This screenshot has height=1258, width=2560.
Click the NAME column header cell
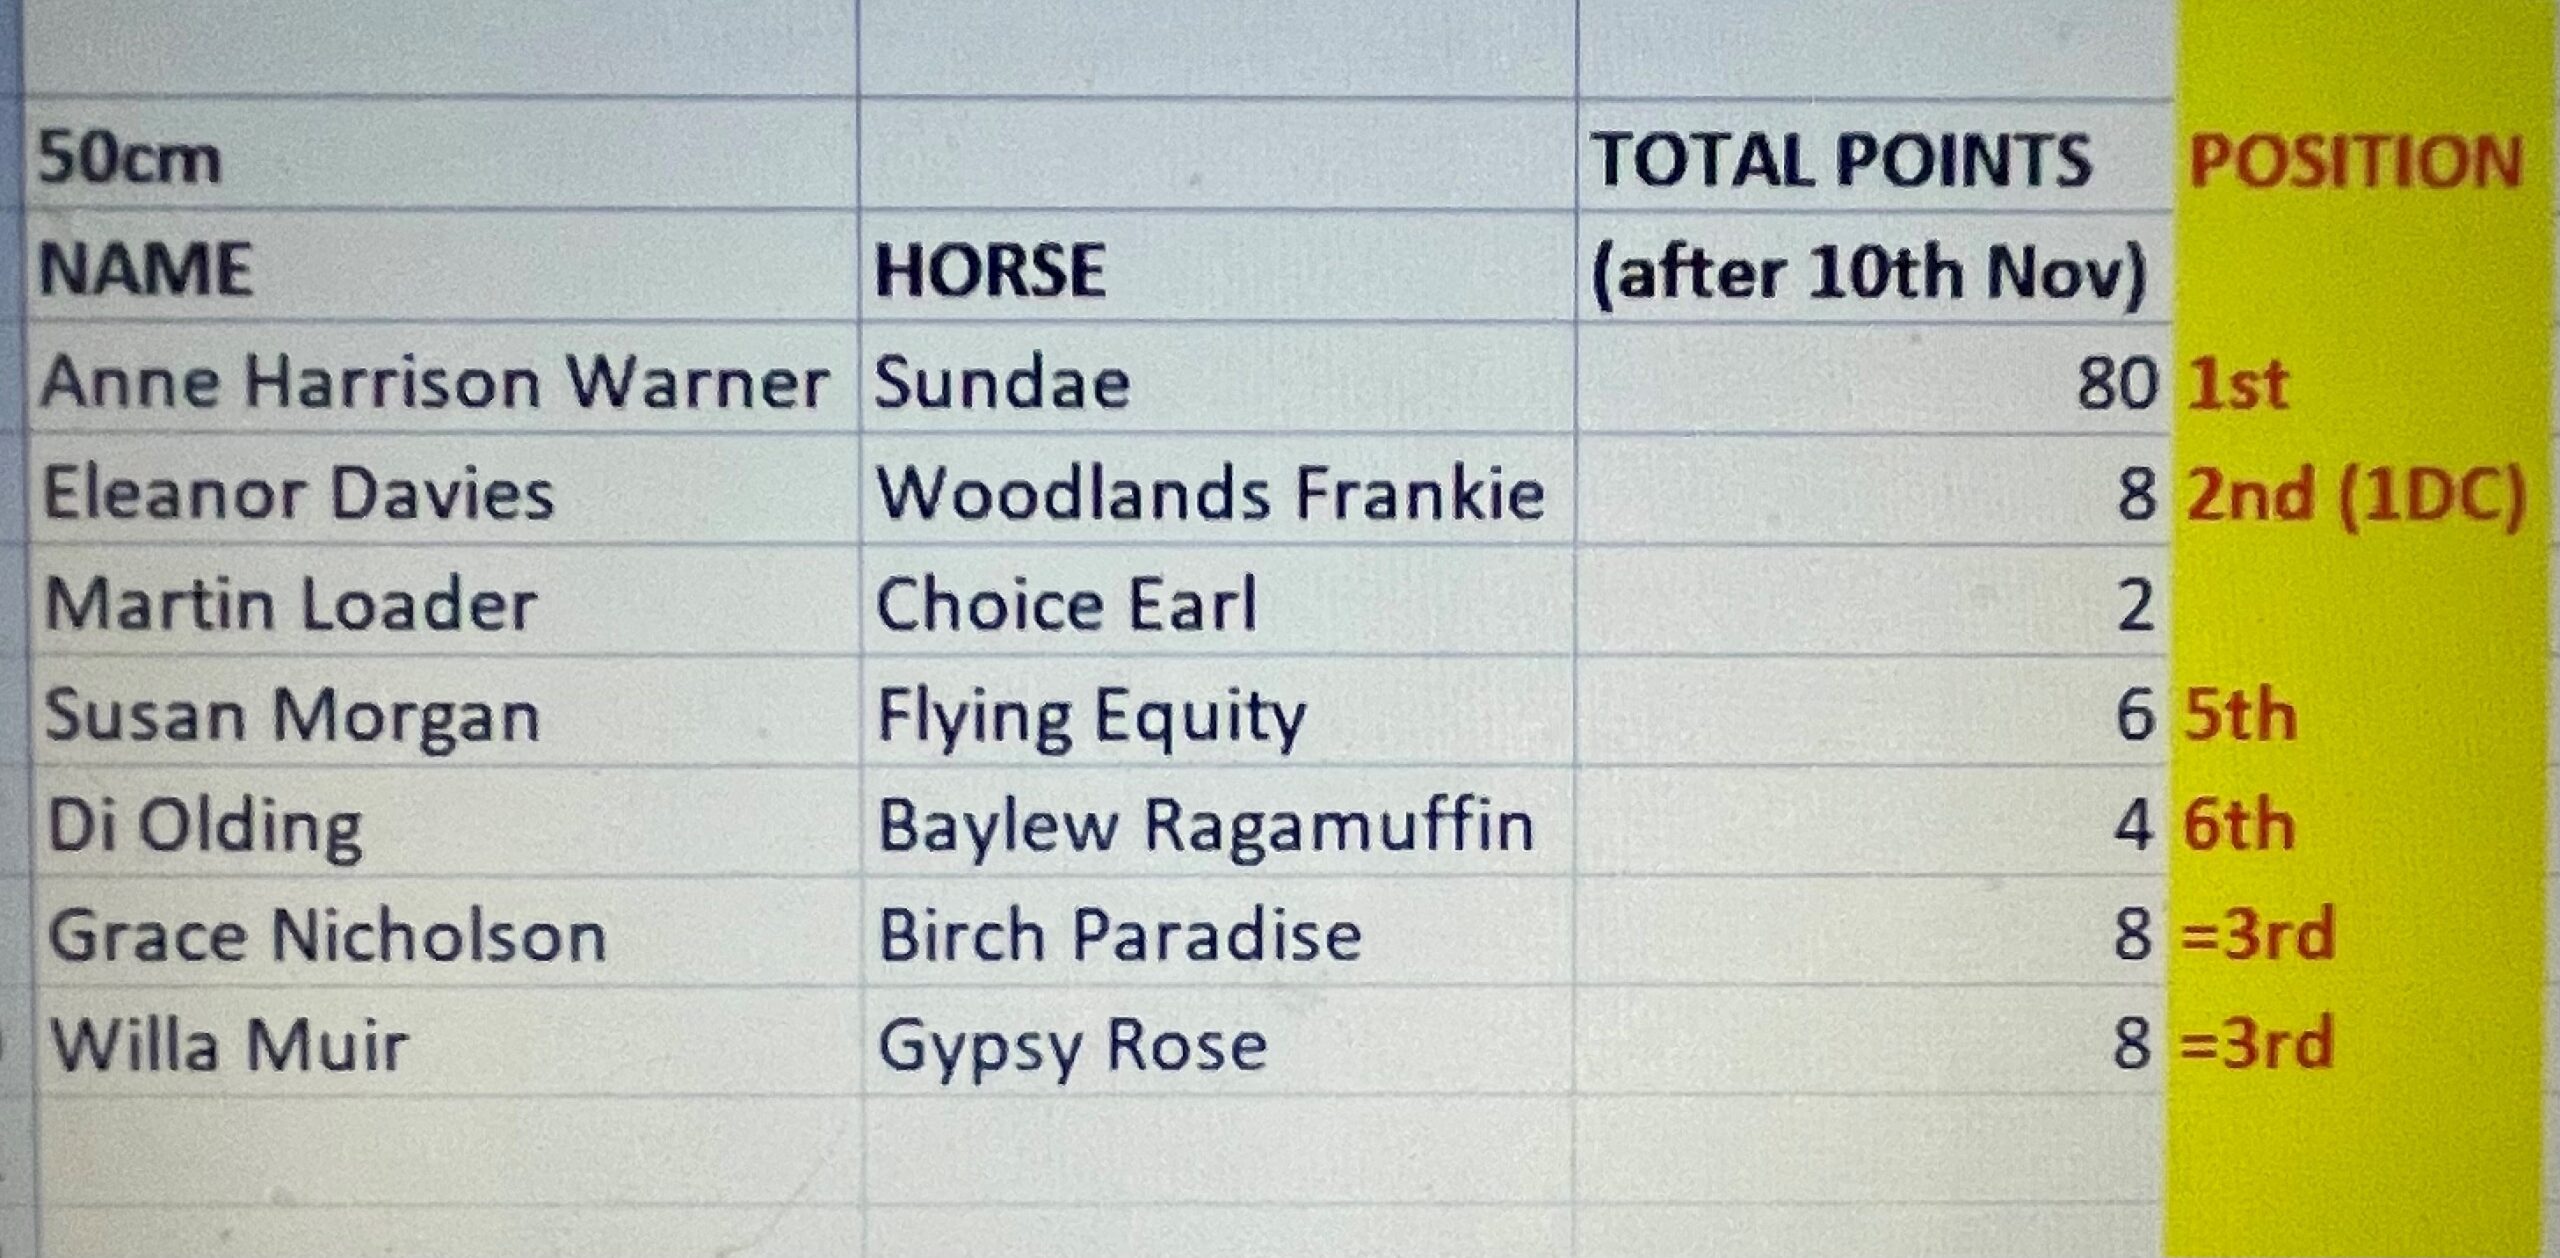coord(441,266)
